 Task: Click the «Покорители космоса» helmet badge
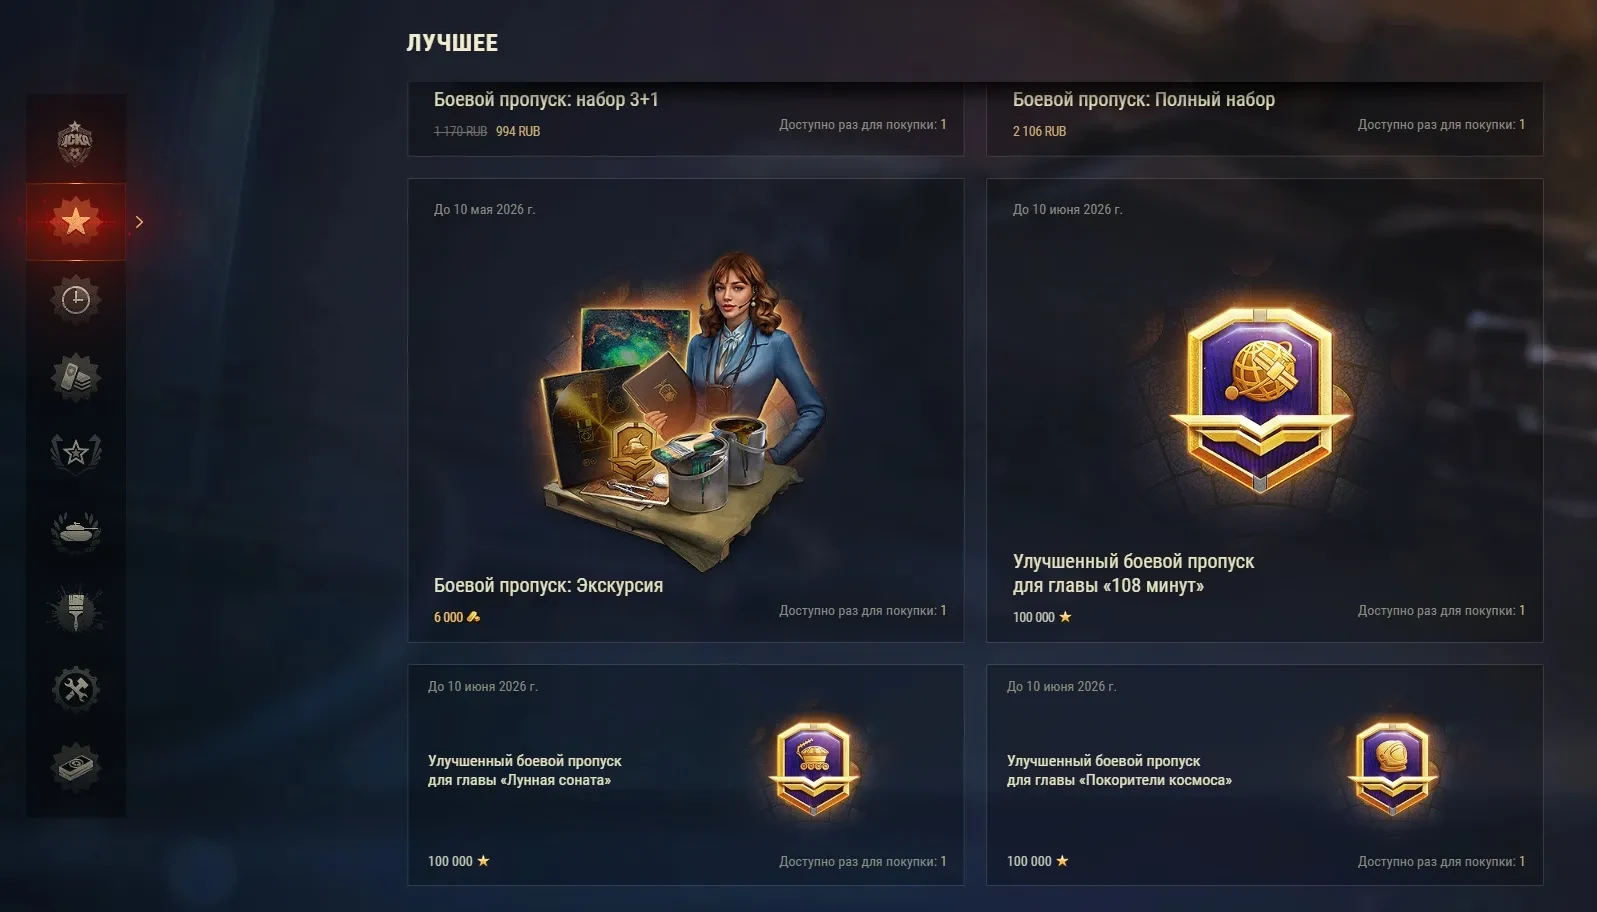click(x=1393, y=767)
